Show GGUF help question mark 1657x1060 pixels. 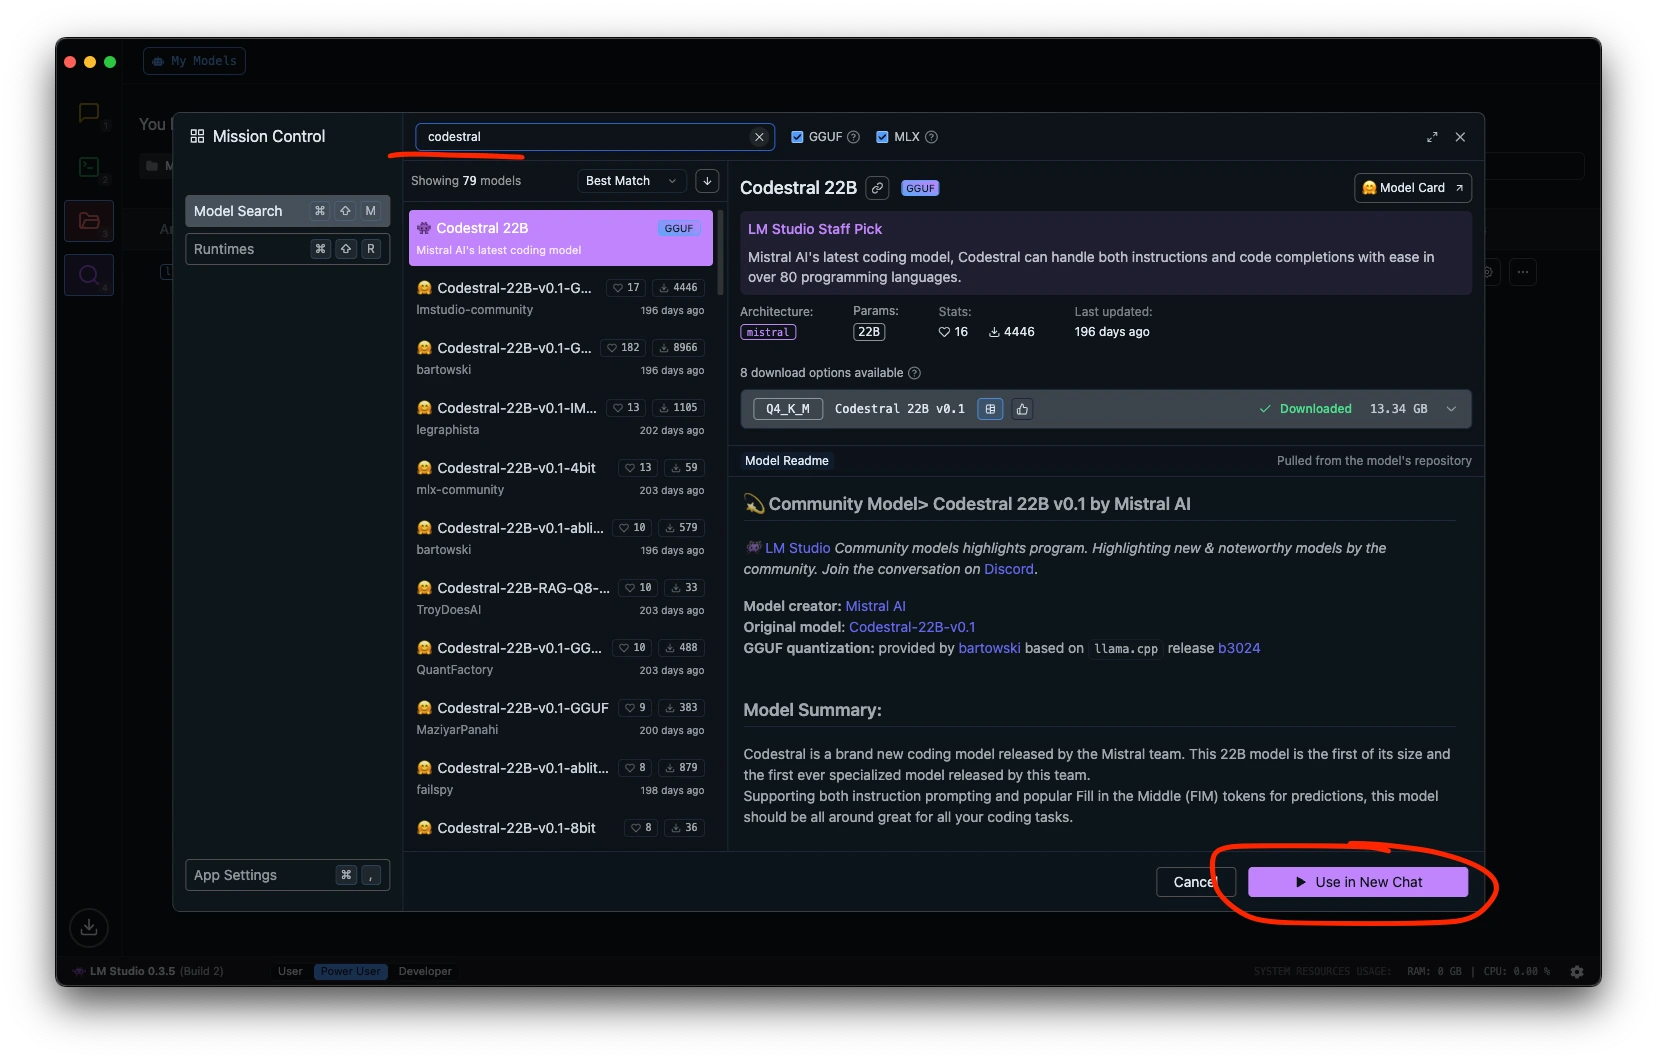[x=854, y=137]
